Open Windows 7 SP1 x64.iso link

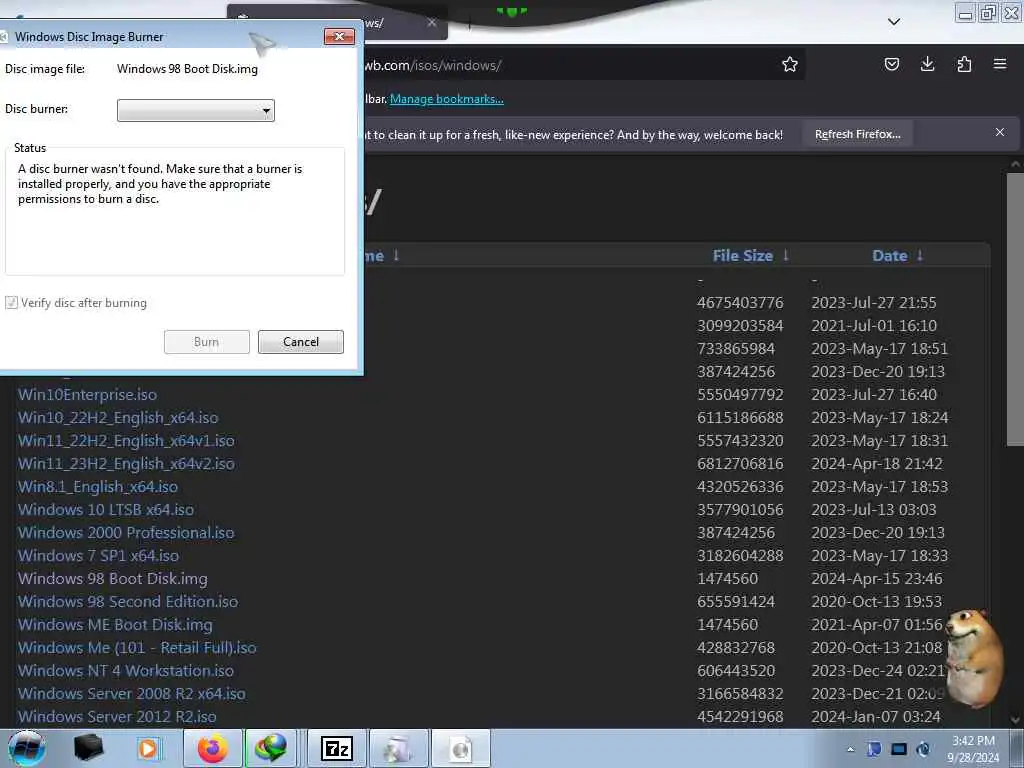pyautogui.click(x=98, y=555)
